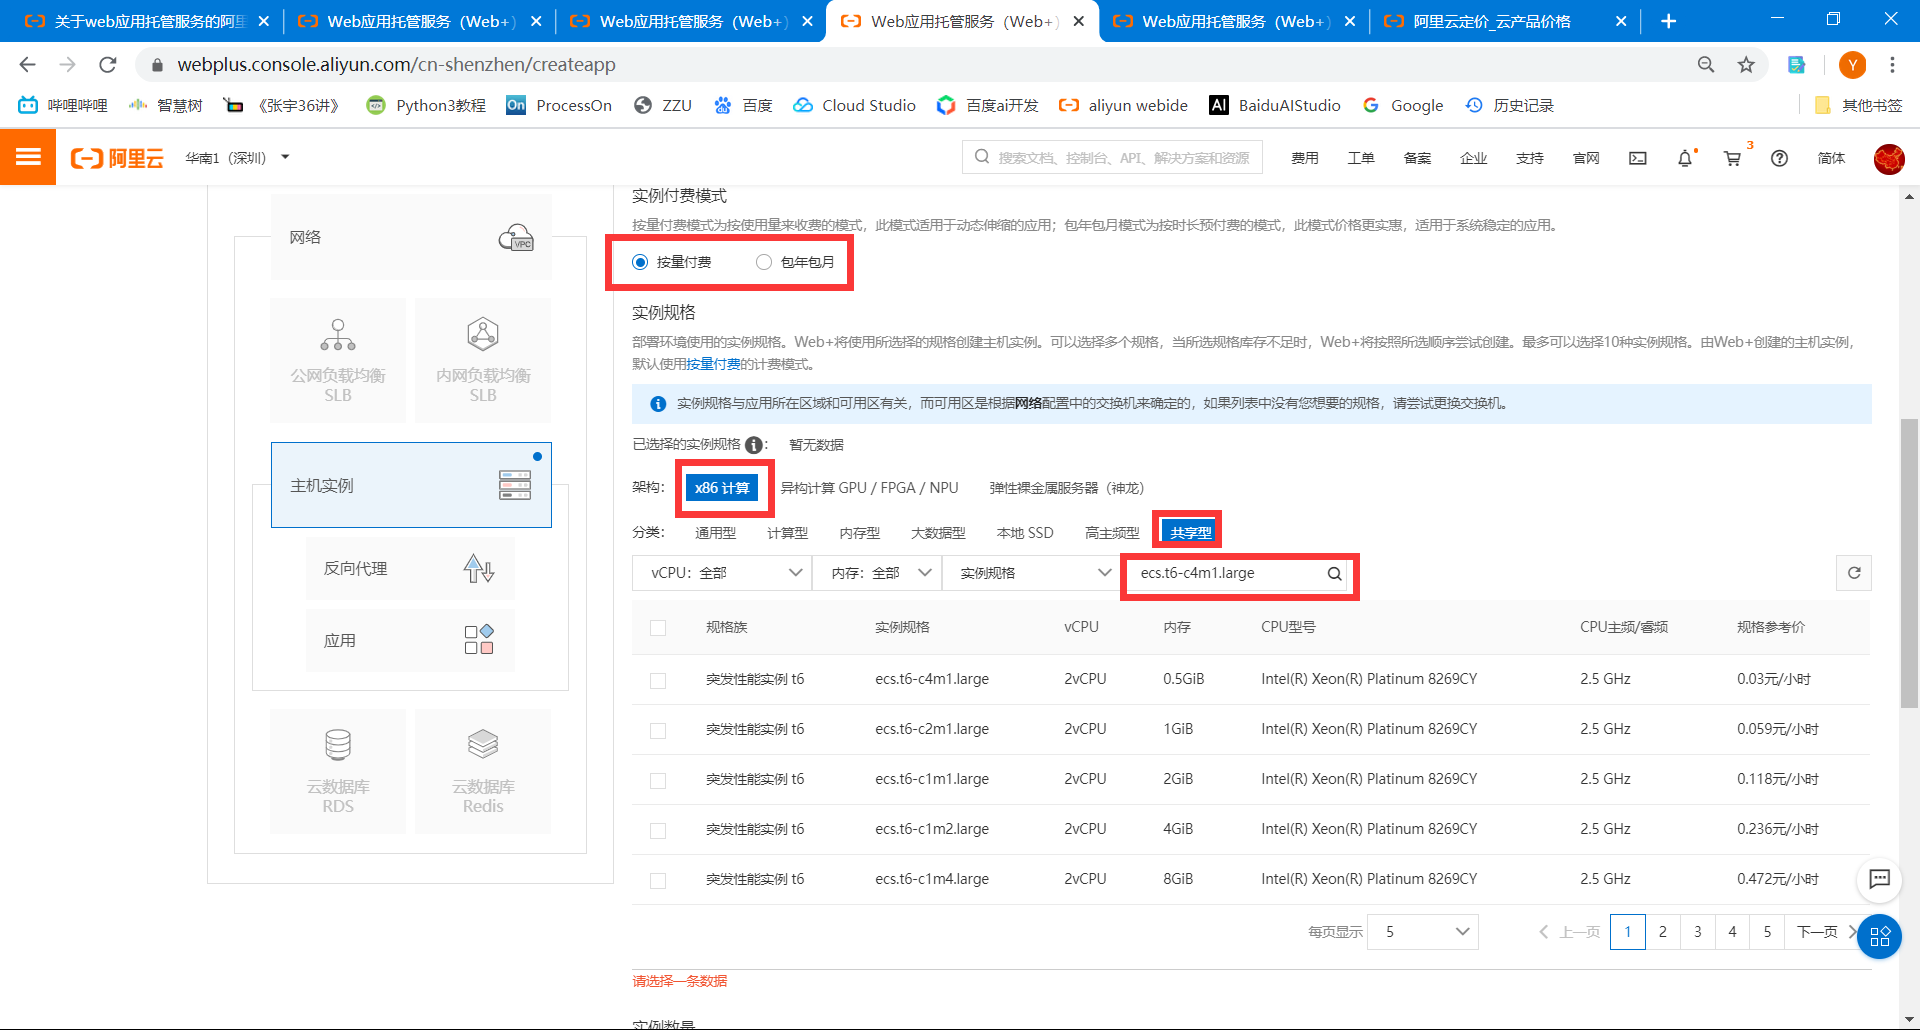Expand the 内存 filter dropdown
Image resolution: width=1920 pixels, height=1030 pixels.
pyautogui.click(x=877, y=573)
